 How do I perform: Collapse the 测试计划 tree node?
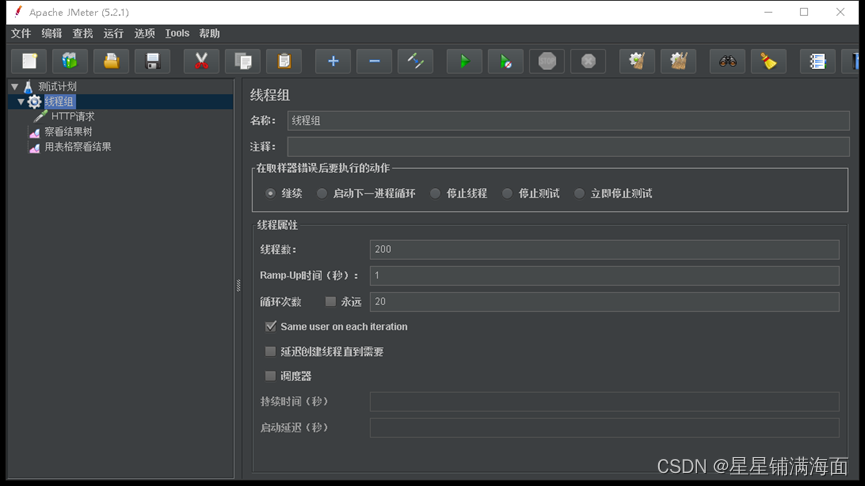(15, 87)
